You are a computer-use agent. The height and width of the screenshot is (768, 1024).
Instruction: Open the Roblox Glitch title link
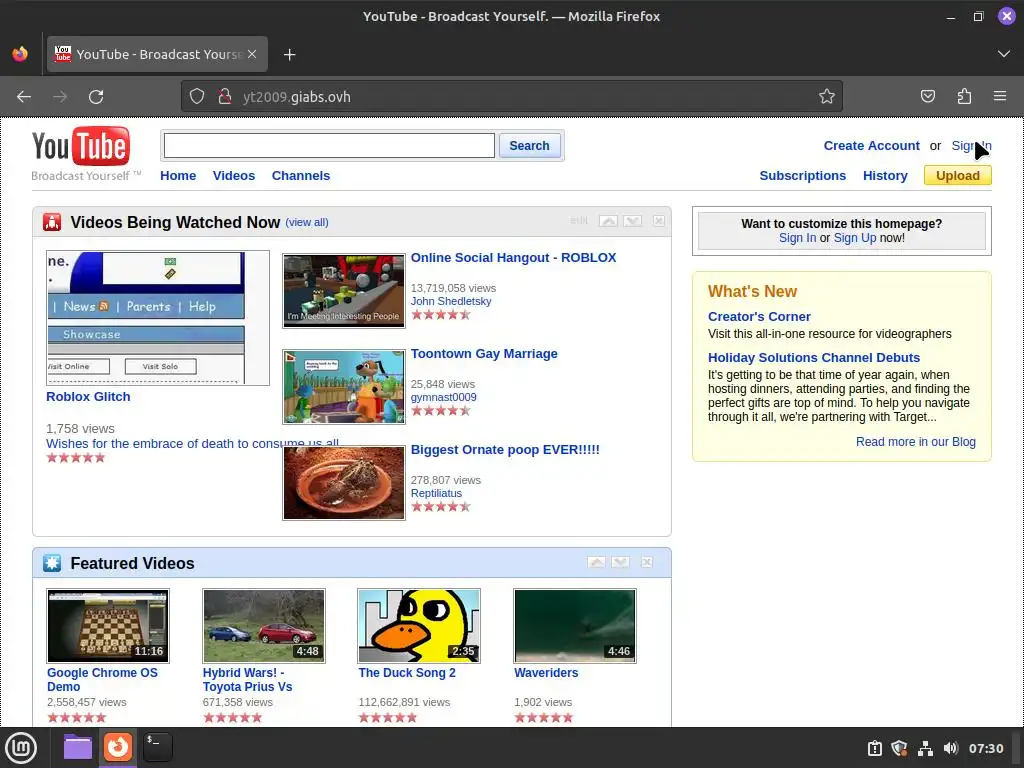[88, 397]
